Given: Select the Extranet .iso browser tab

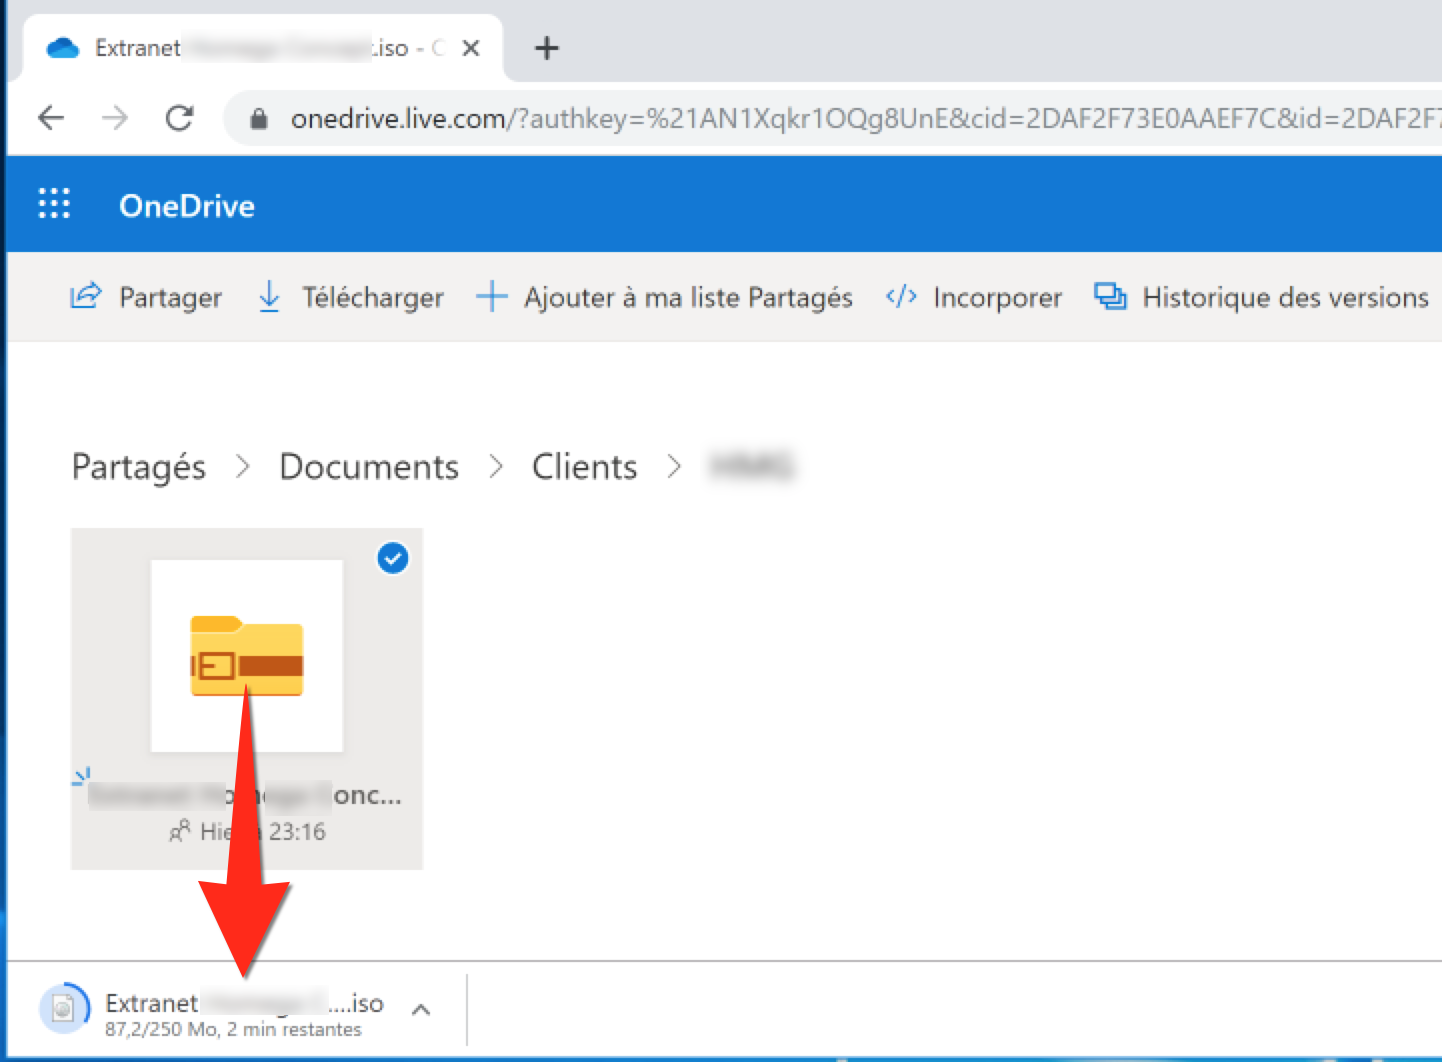Looking at the screenshot, I should click(260, 48).
